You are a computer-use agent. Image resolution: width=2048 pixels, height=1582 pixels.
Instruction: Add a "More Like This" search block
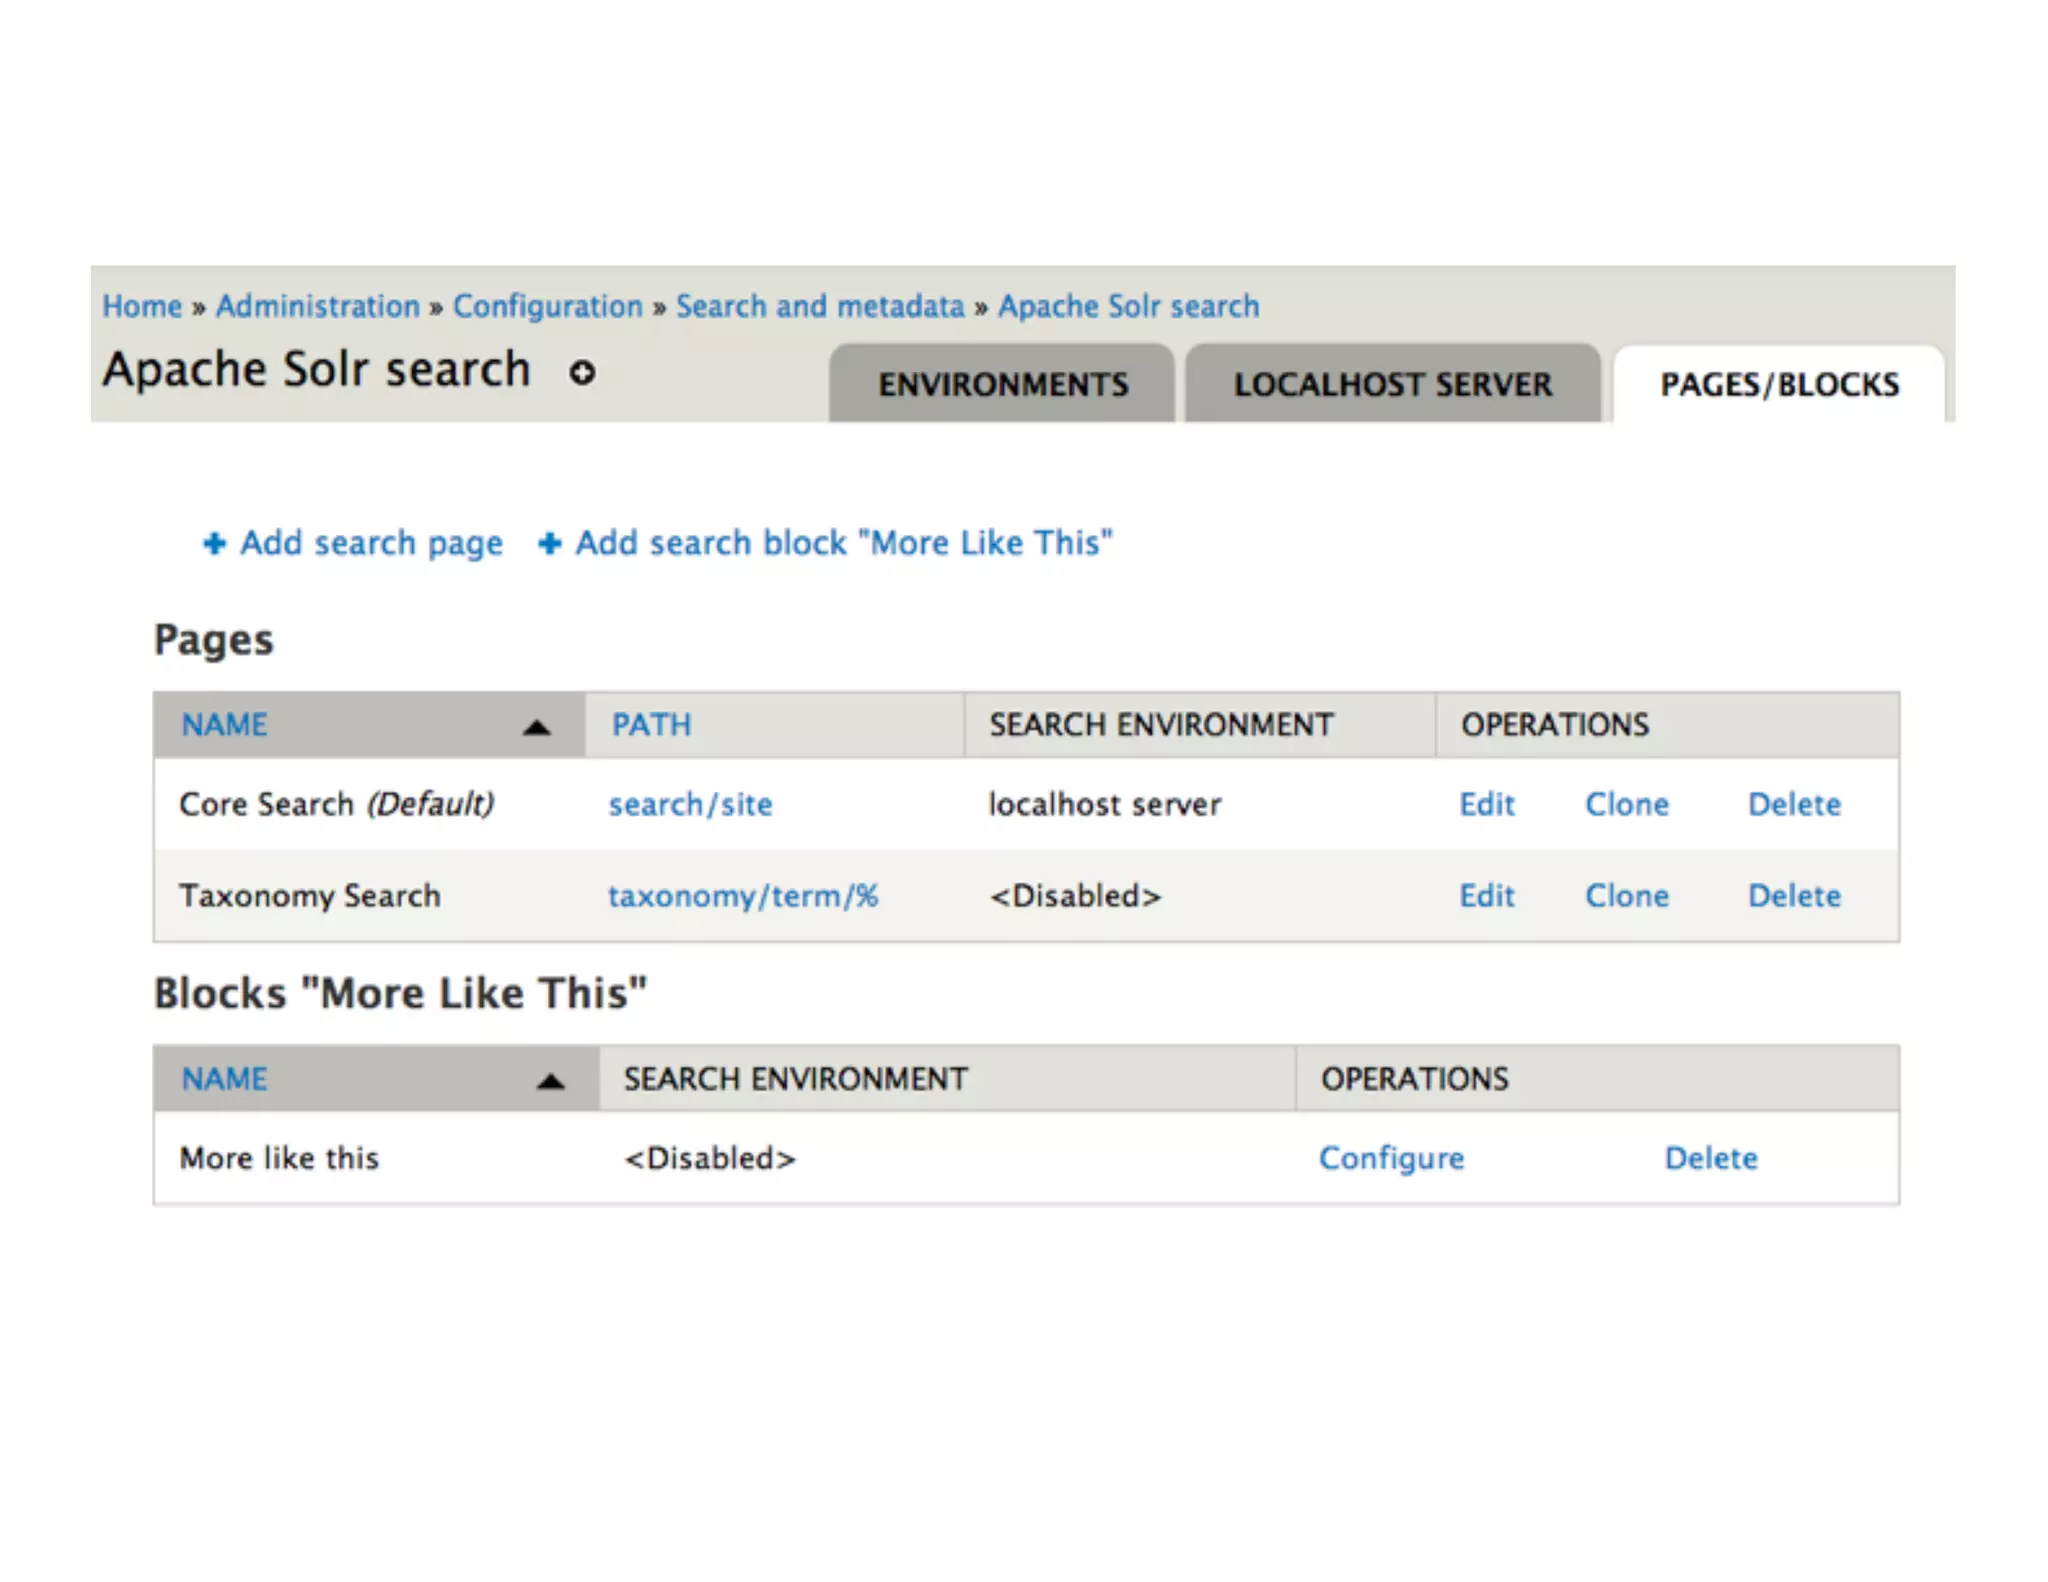click(x=843, y=543)
